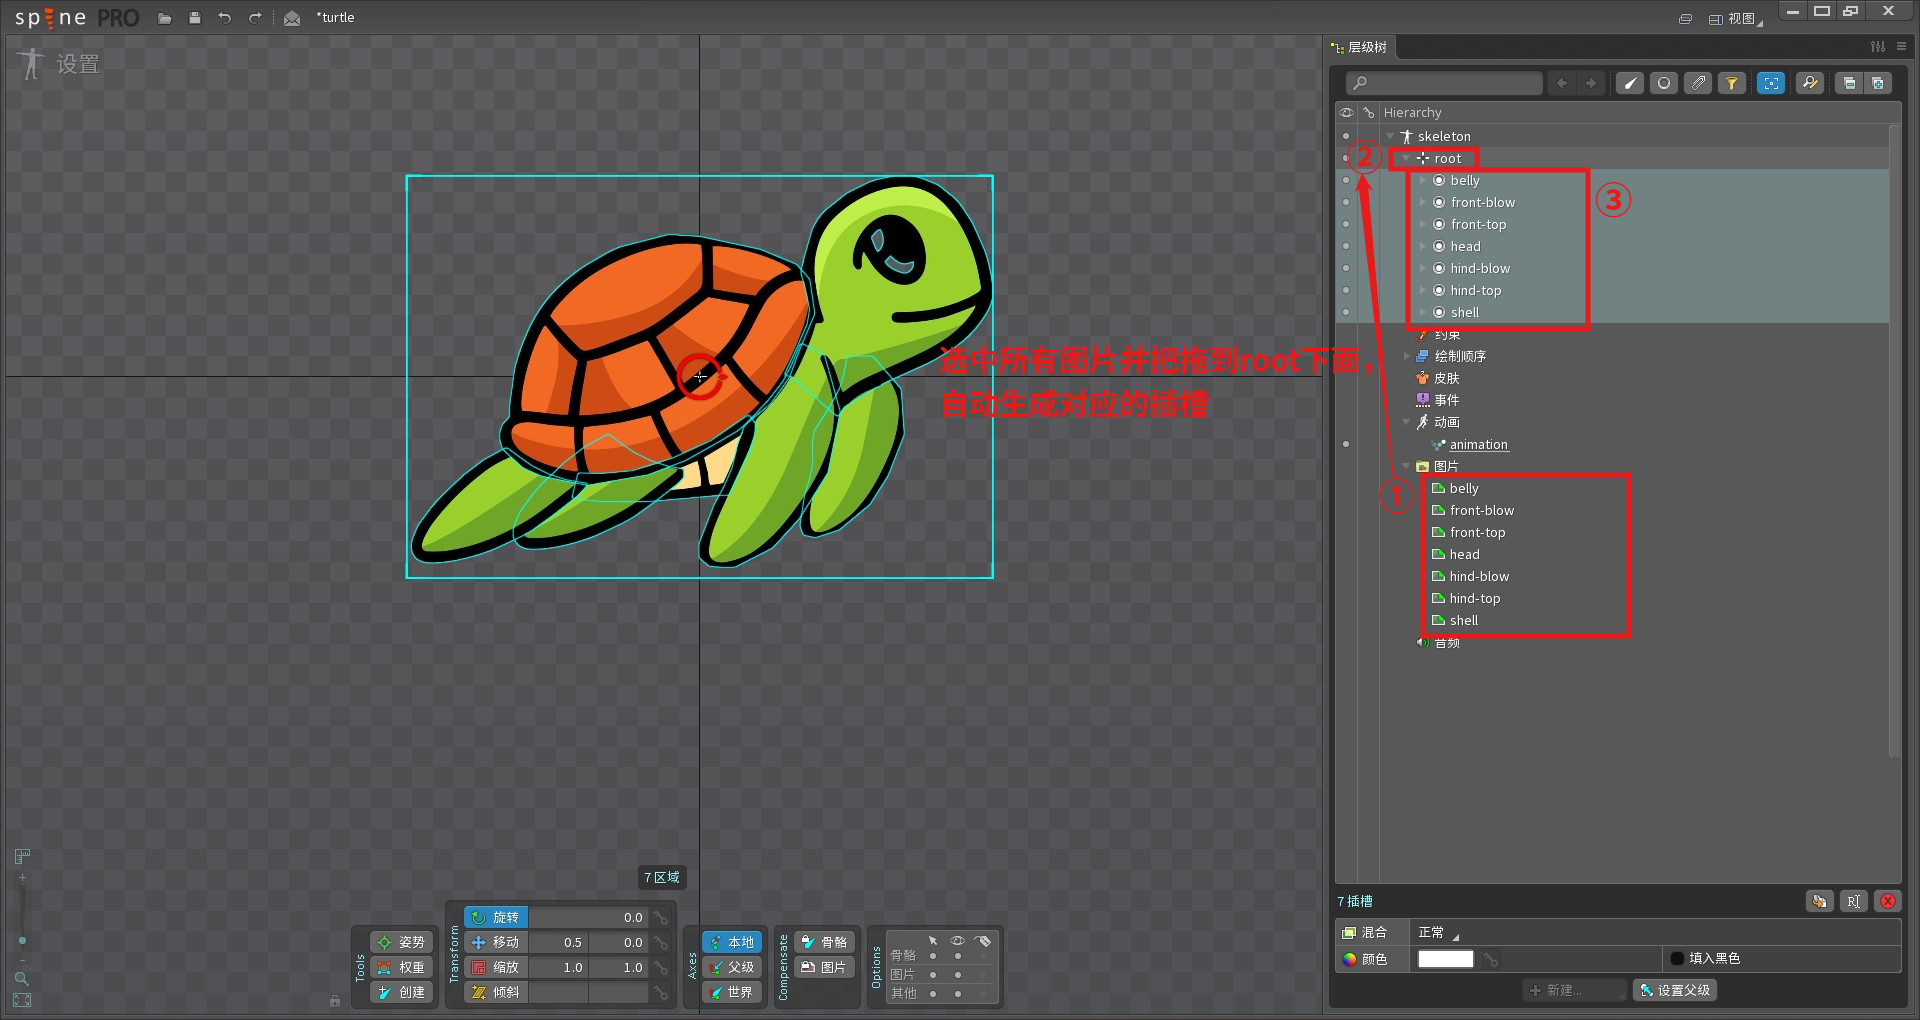Click the yellow funnel filter icon

tap(1732, 83)
